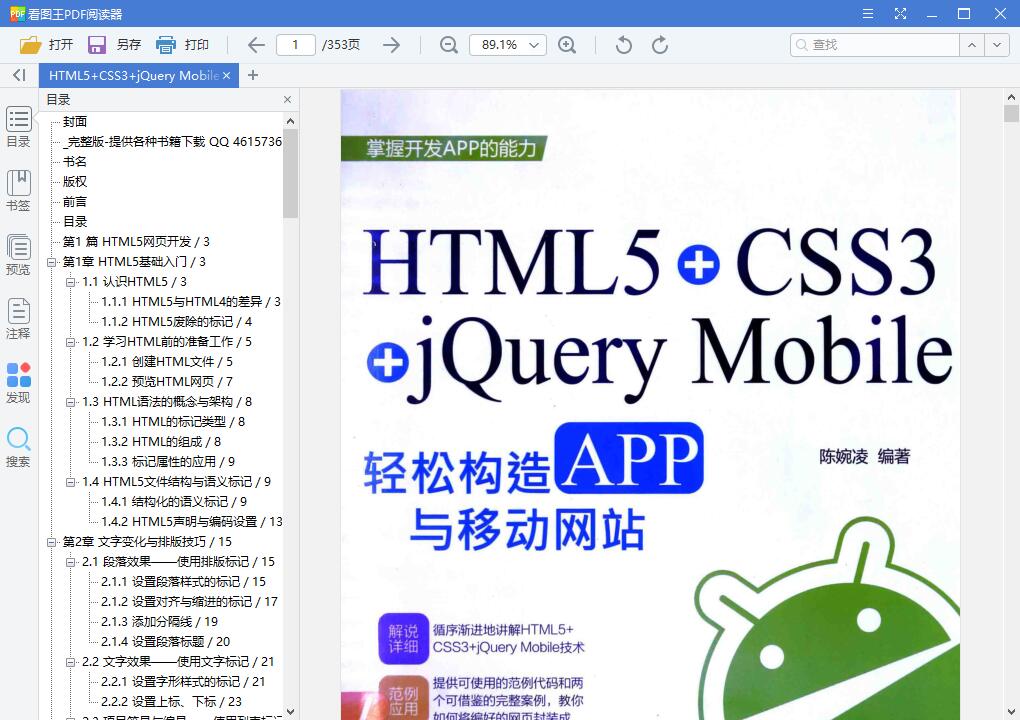Go to 1.4.2 HTML5声明与编码设置
1020x720 pixels.
[191, 522]
